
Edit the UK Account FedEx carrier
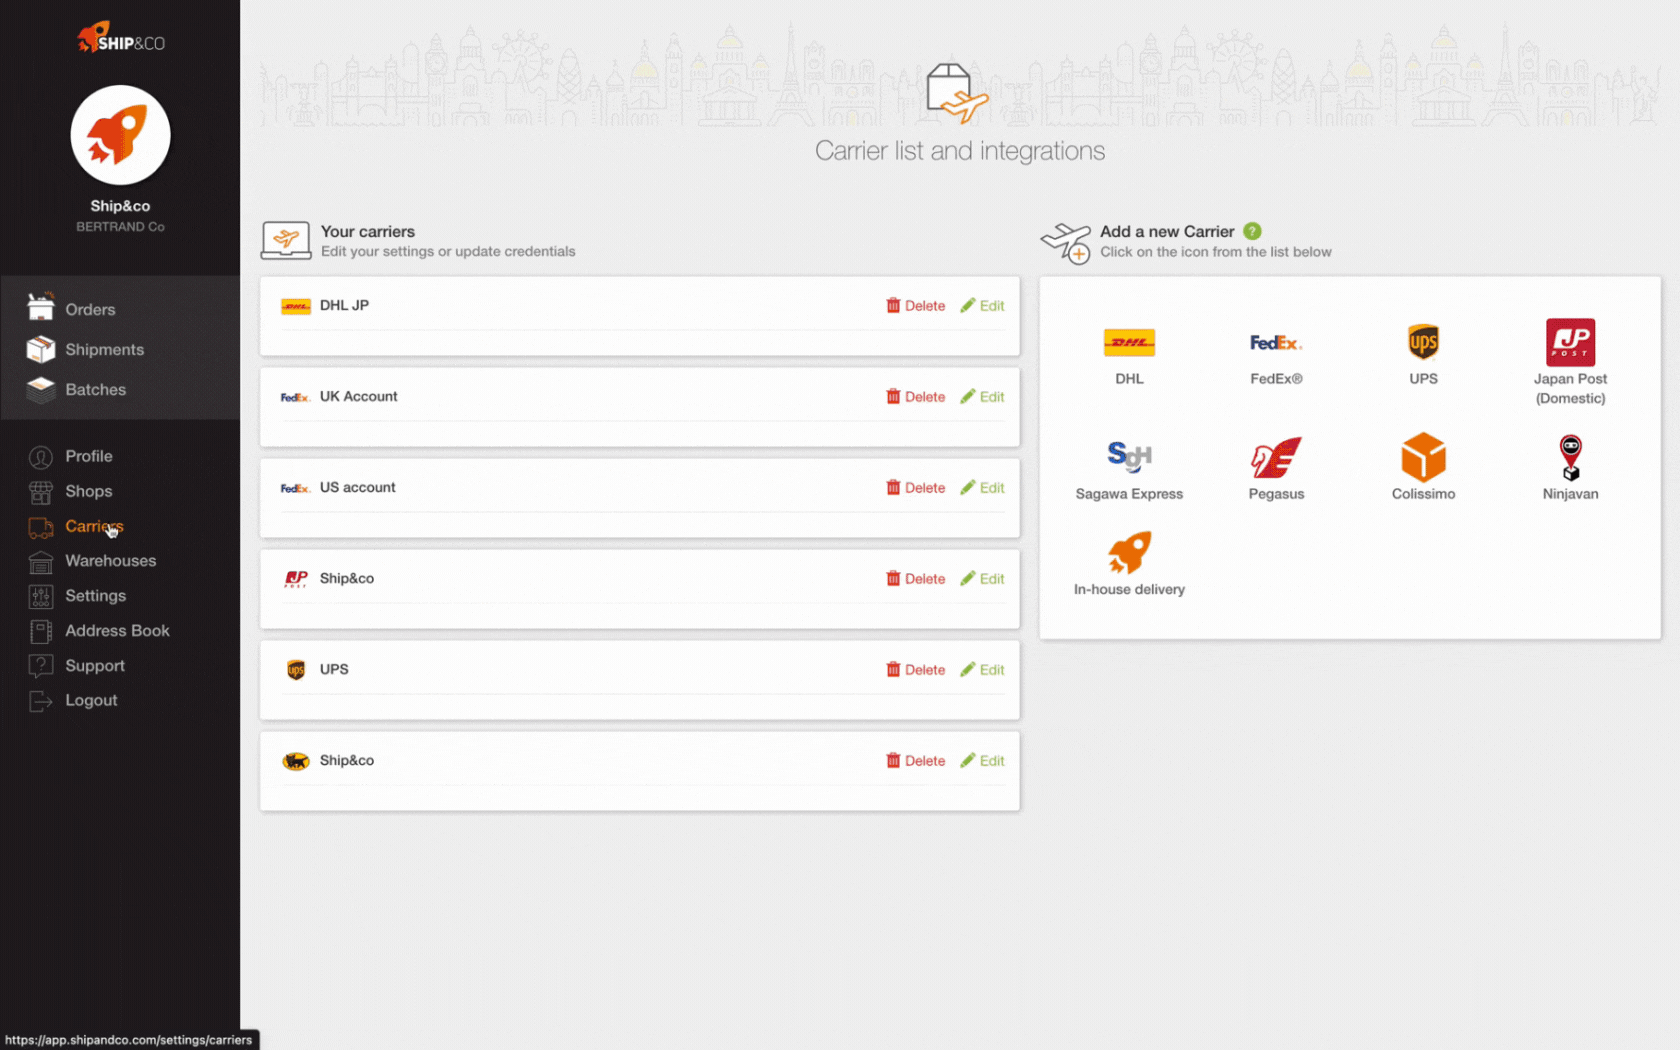click(982, 397)
